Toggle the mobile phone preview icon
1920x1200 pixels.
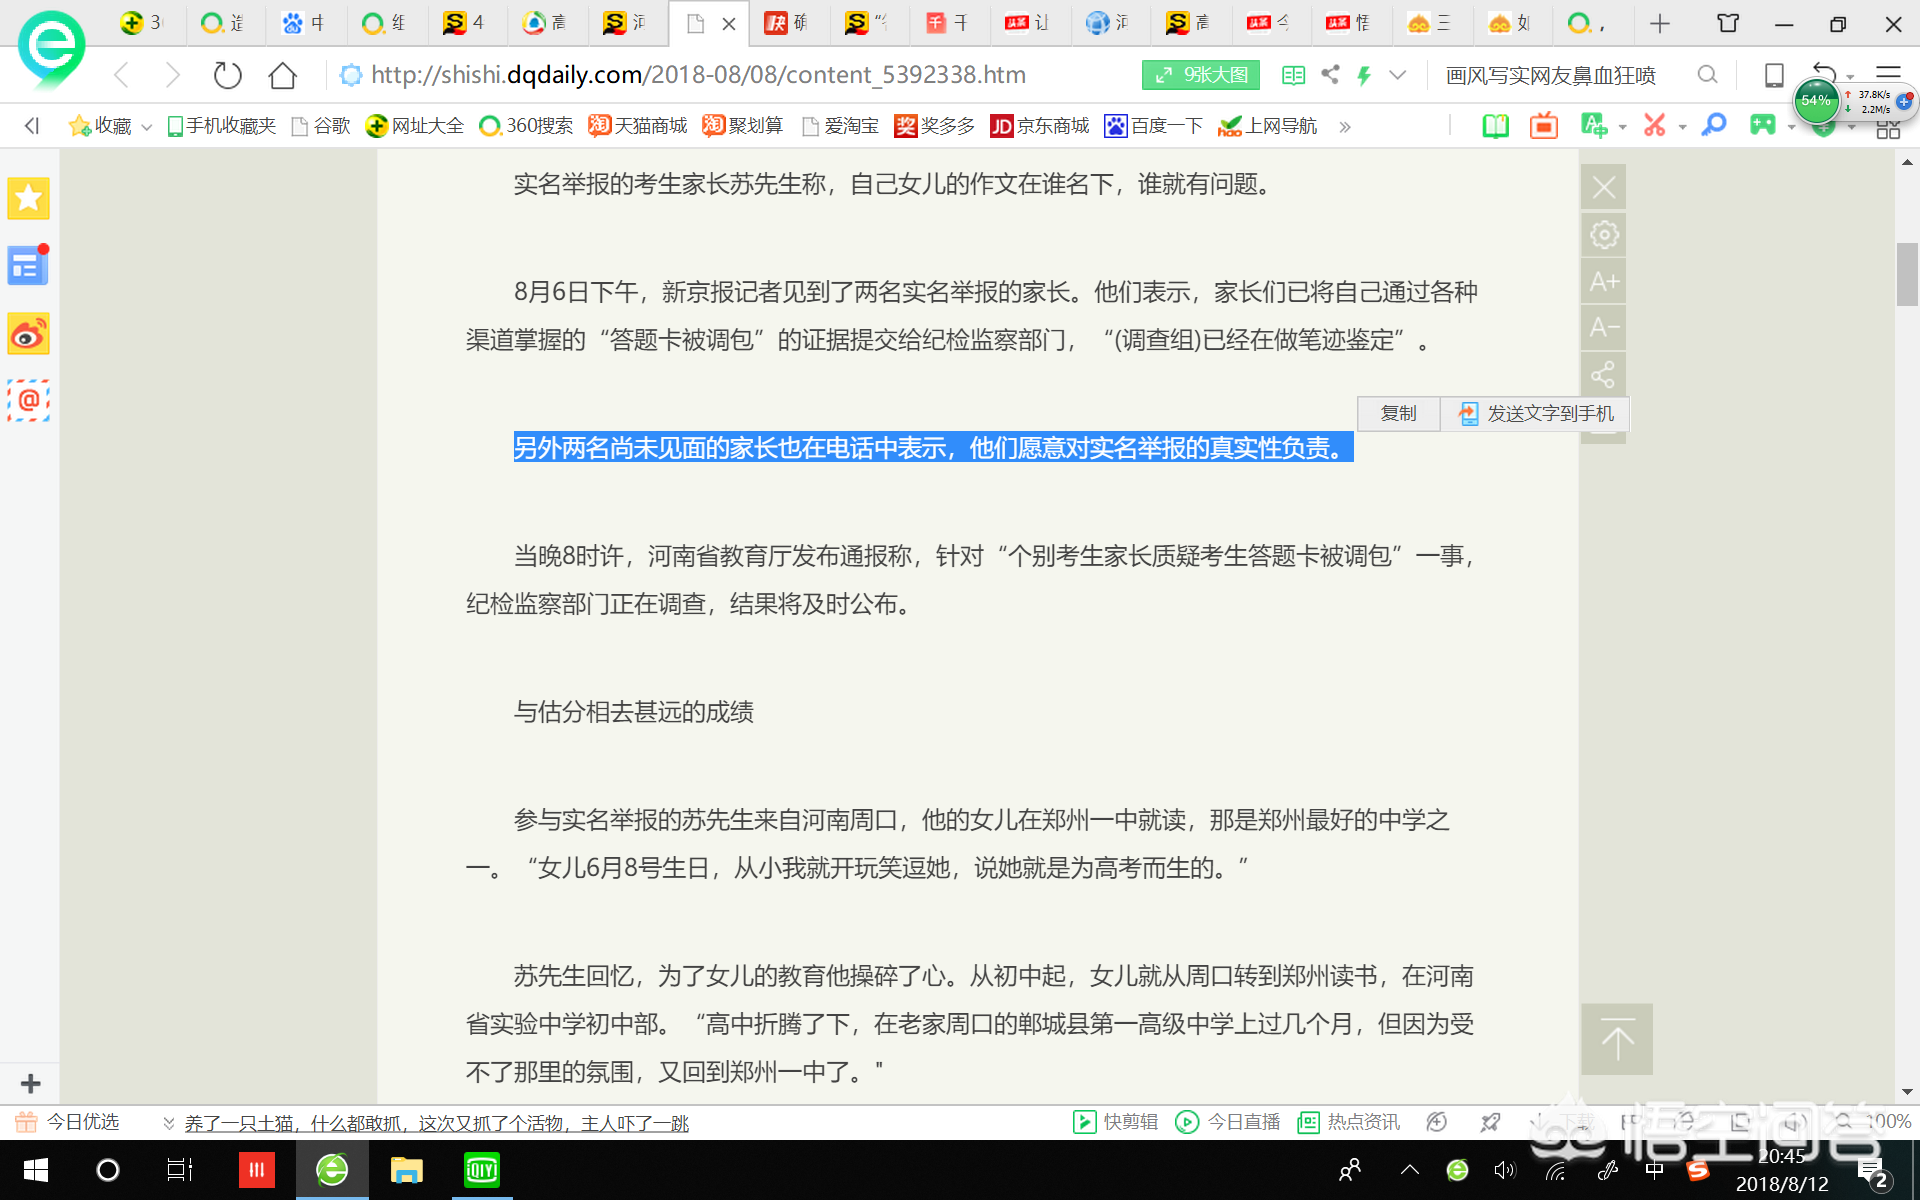[x=1774, y=74]
